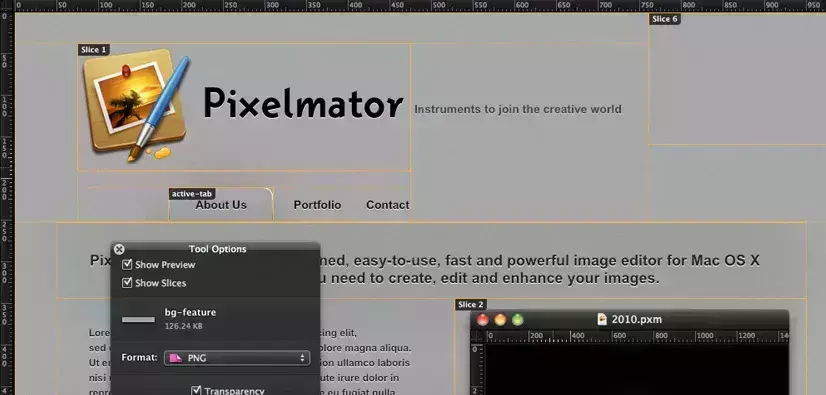
Task: Uncheck the Show Preview checkbox
Action: point(127,264)
